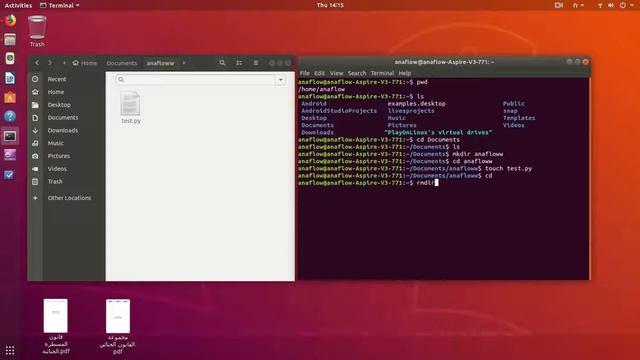Viewport: 640px width, 360px height.
Task: Open the power menu icon in the top bar
Action: pos(623,5)
